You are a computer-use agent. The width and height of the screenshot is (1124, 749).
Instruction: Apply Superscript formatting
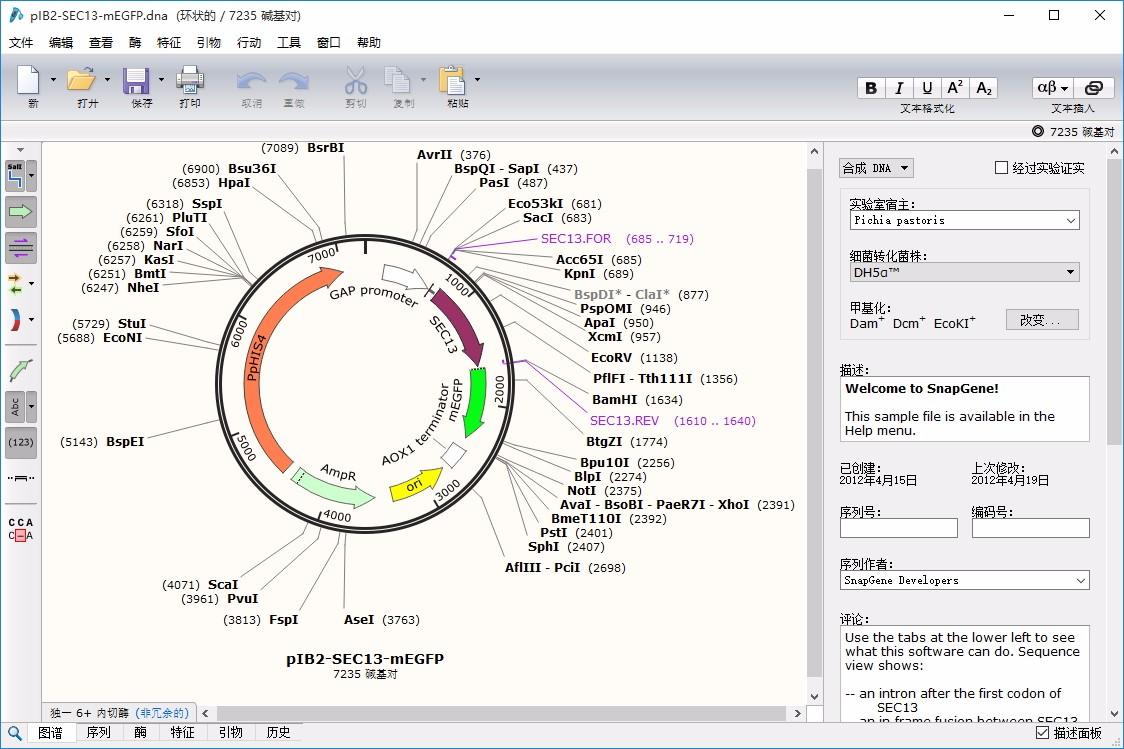[955, 87]
